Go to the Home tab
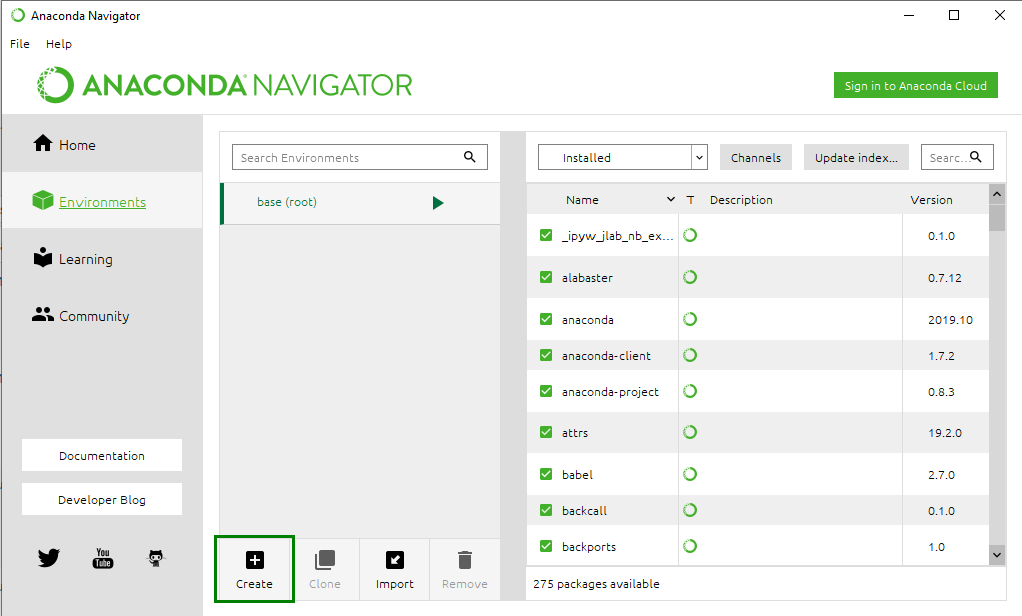Viewport: 1022px width, 616px height. click(102, 144)
